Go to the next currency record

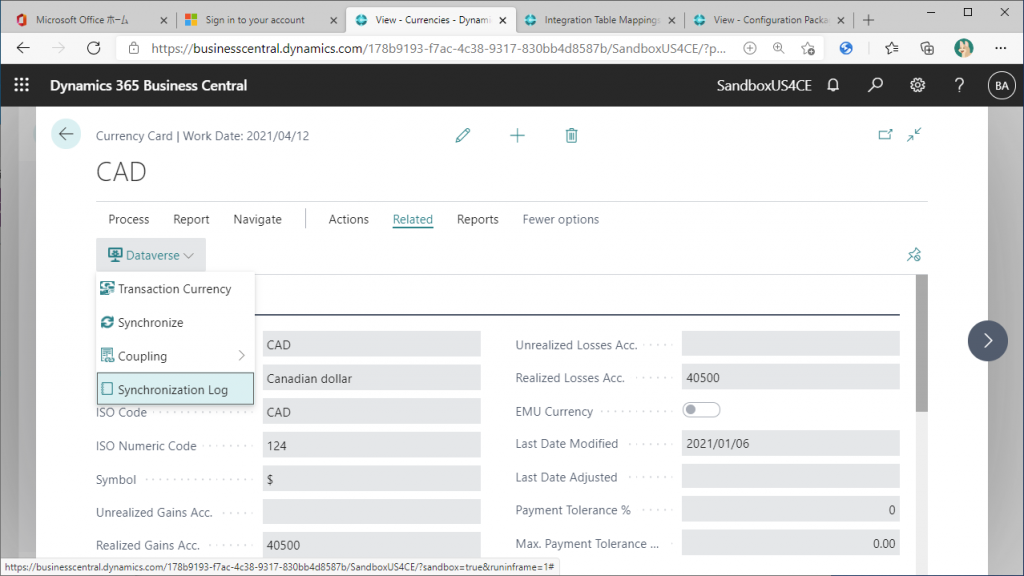987,341
